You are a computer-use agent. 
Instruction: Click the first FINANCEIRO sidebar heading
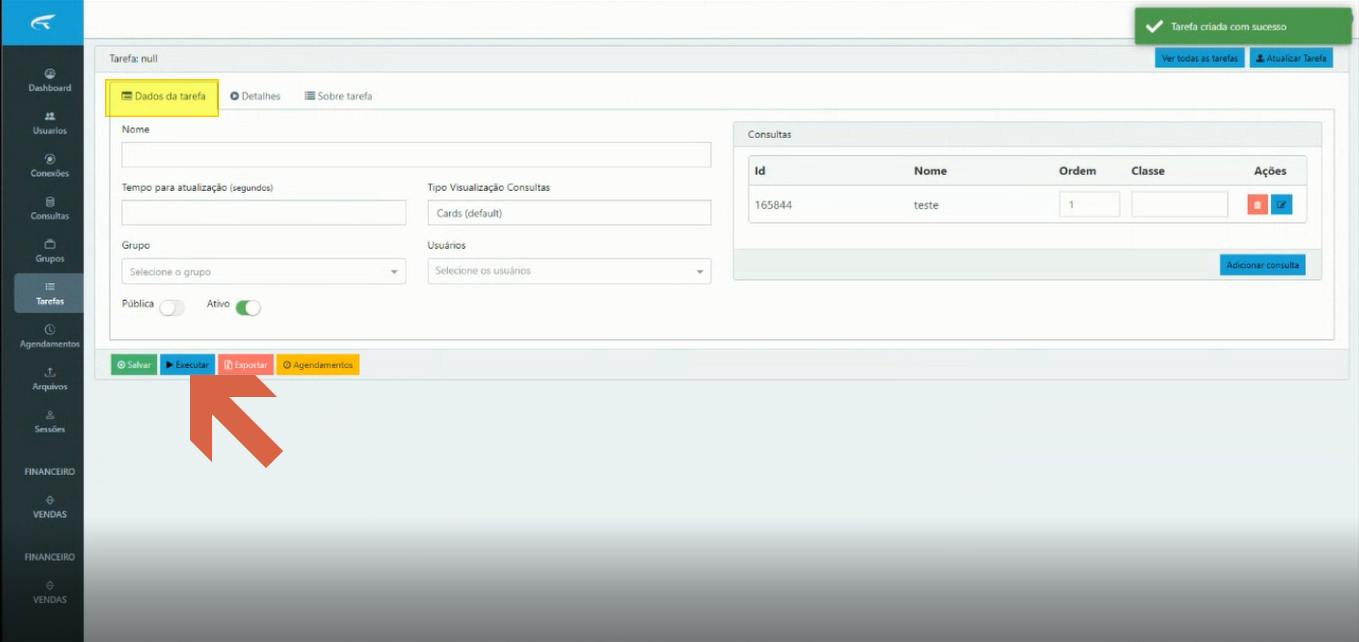click(49, 471)
